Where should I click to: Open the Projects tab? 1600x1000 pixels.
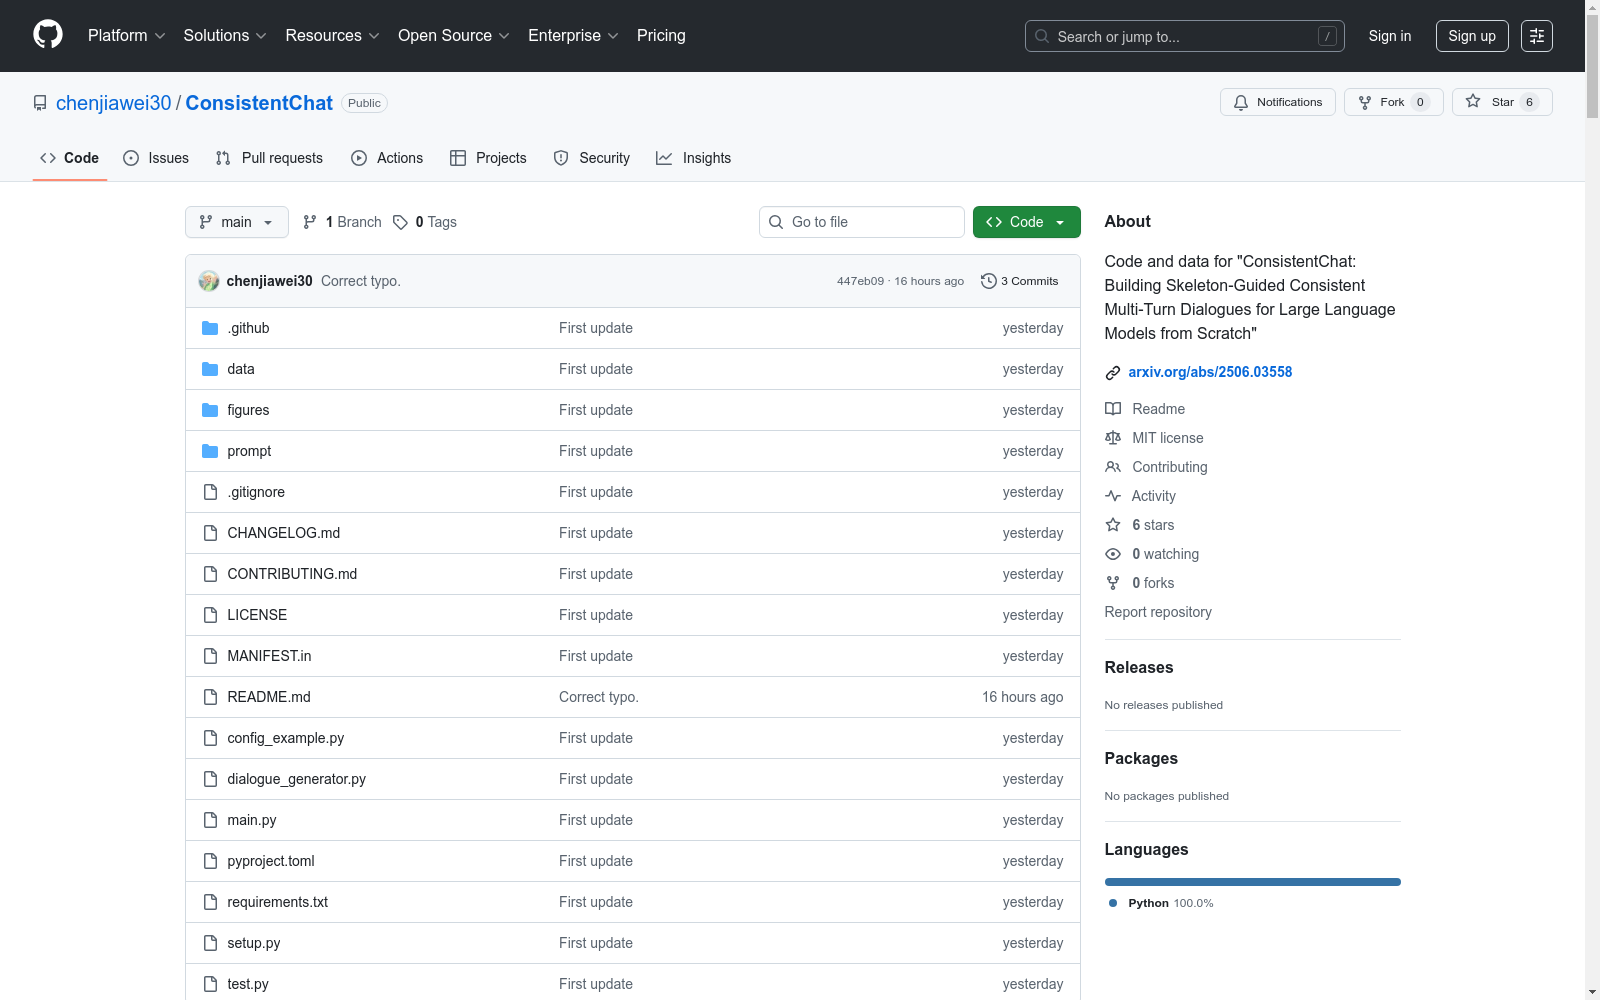point(488,158)
